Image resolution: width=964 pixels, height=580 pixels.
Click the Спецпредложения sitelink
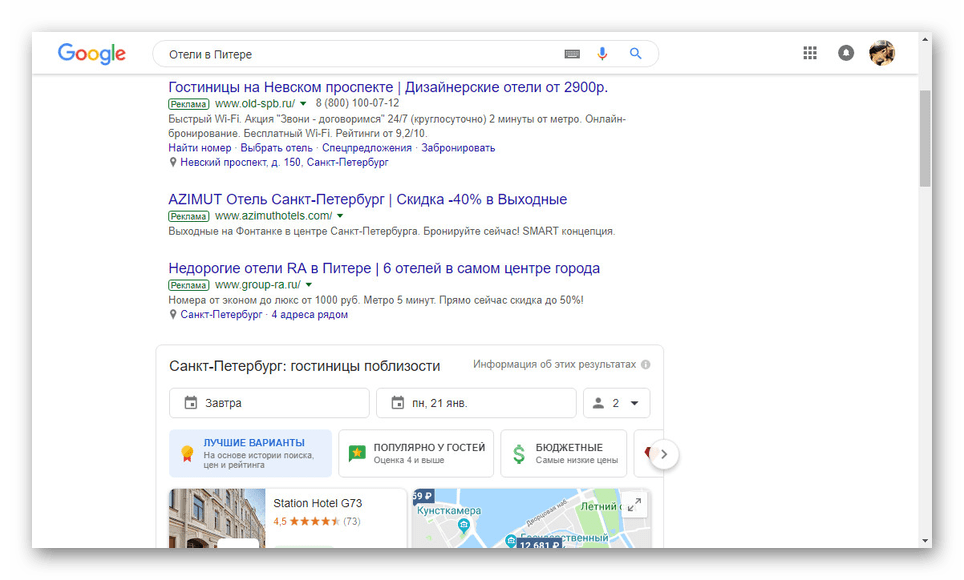(367, 148)
